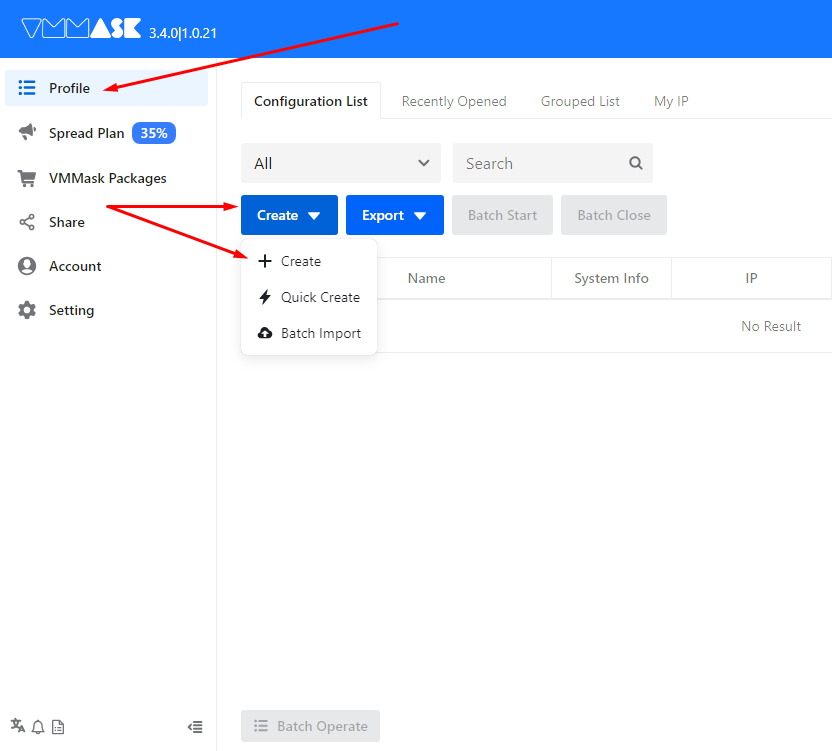This screenshot has height=751, width=832.
Task: Open VMMask Packages page
Action: pos(106,178)
